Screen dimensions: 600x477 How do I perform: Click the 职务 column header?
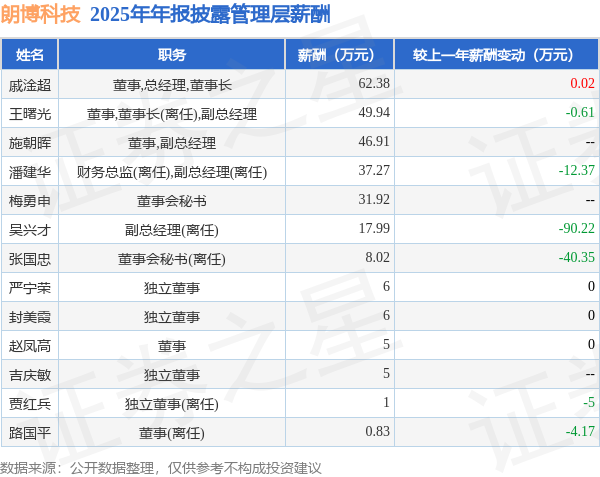pos(172,55)
